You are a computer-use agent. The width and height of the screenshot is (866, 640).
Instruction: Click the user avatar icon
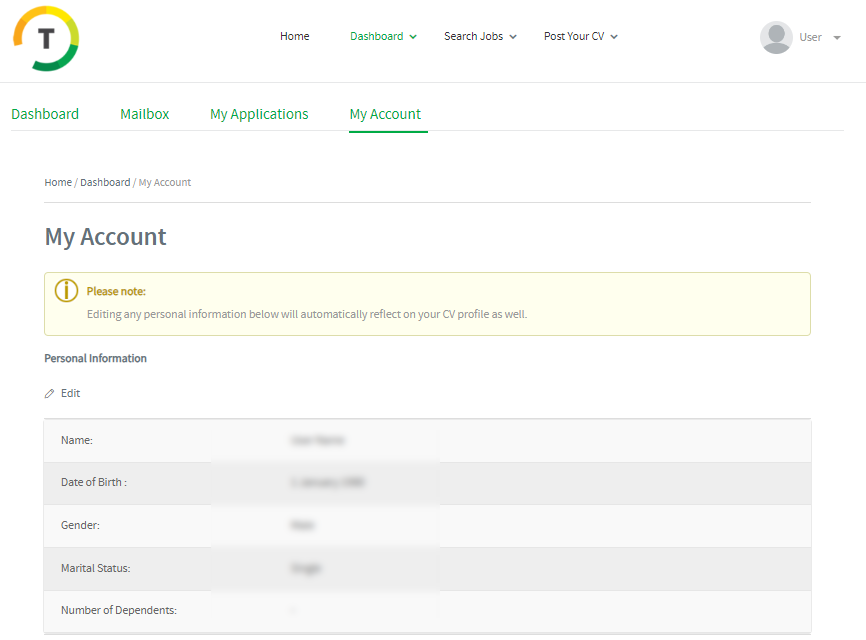click(x=776, y=37)
